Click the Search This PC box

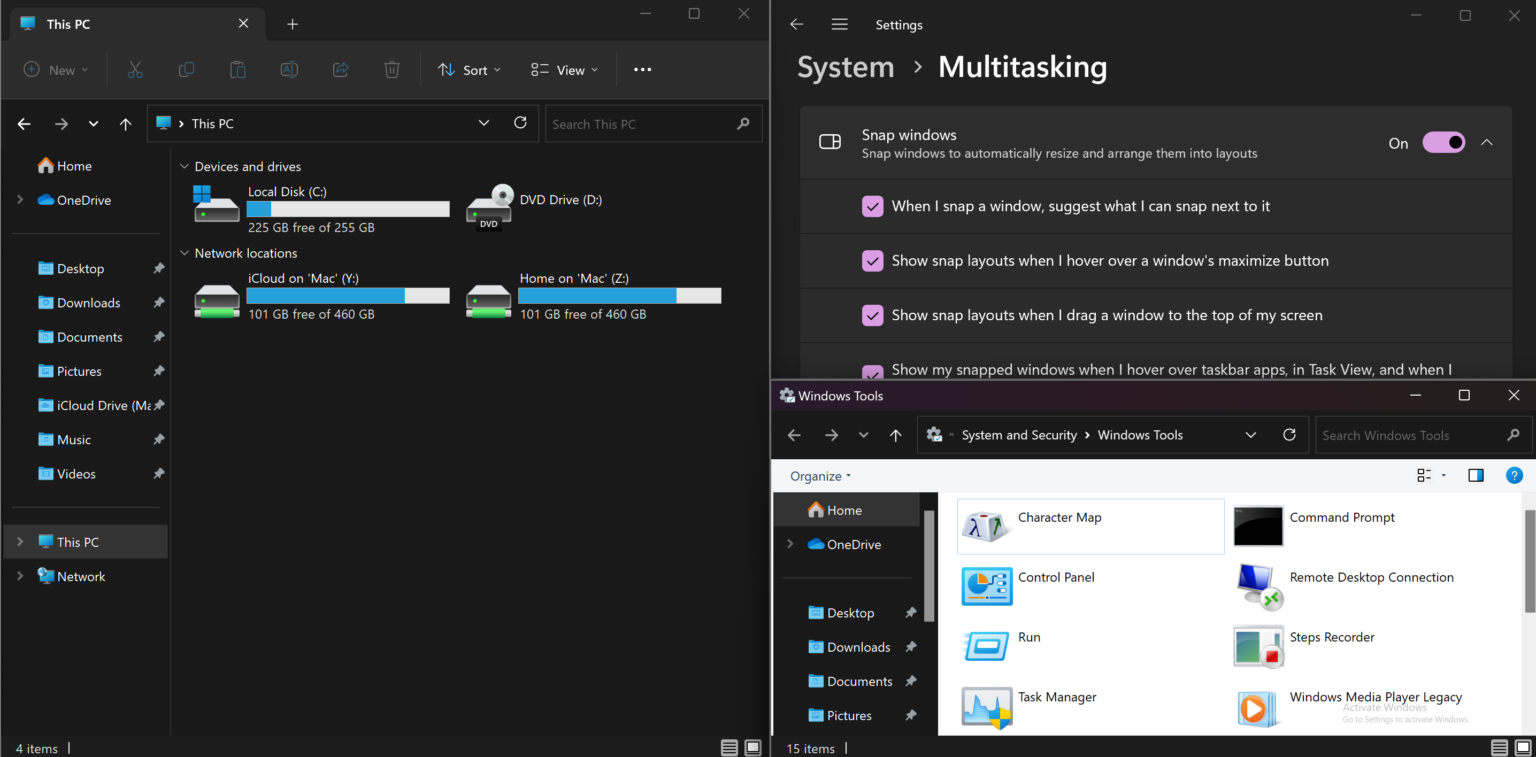(x=648, y=123)
